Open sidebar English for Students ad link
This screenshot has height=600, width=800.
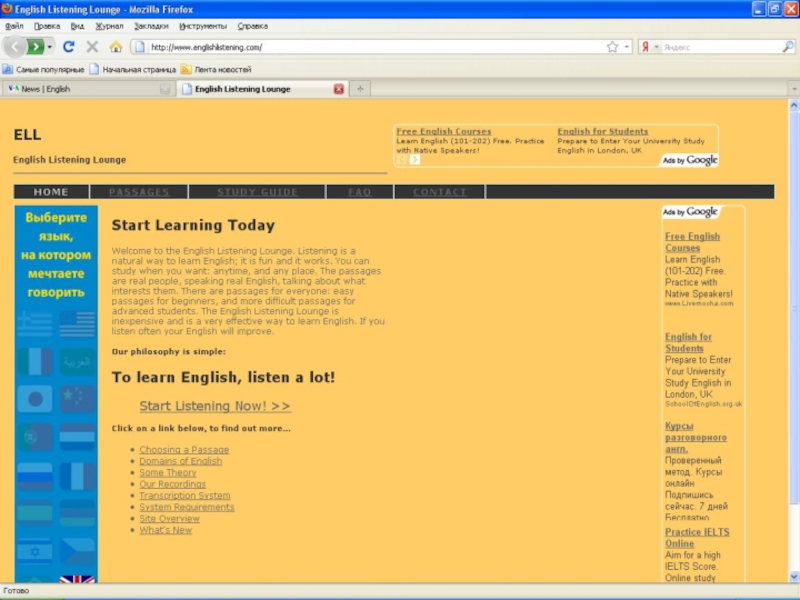pos(688,342)
